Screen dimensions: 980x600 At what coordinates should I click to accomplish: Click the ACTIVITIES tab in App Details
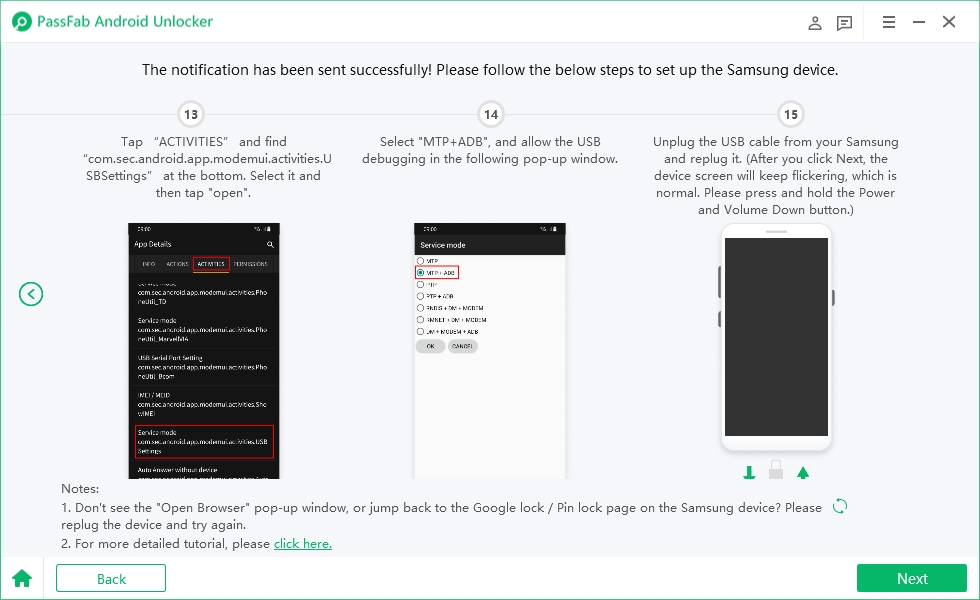click(x=211, y=264)
